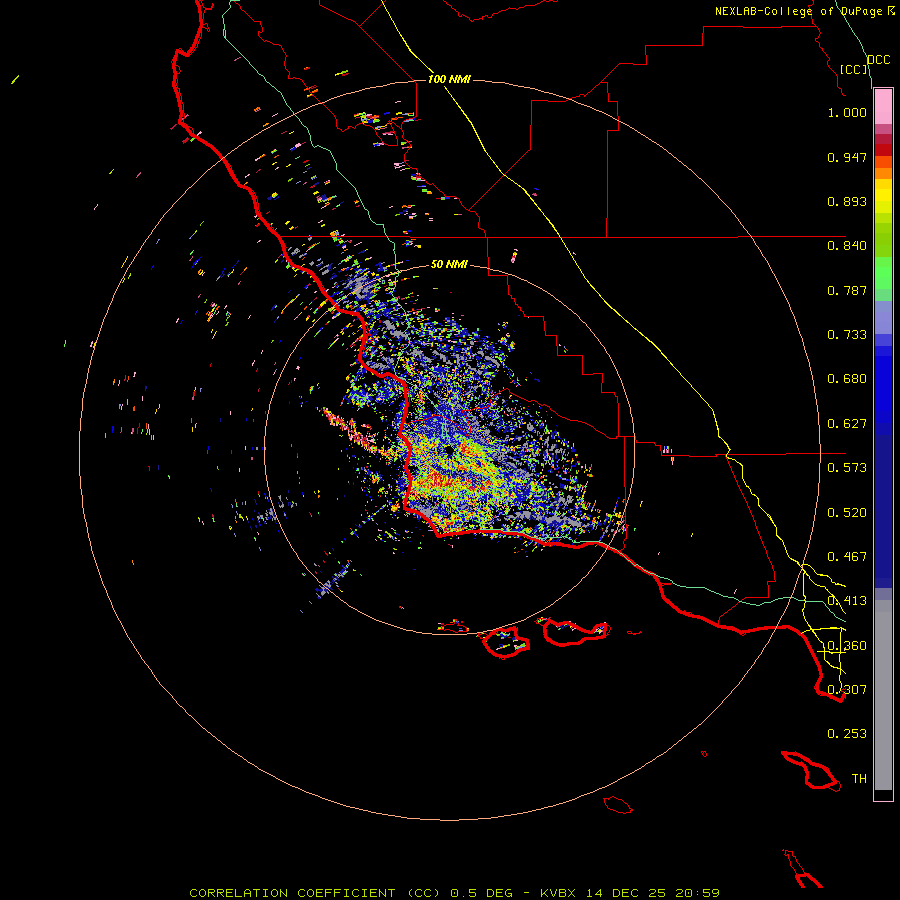This screenshot has width=900, height=900.
Task: Select the 0.627 scale value
Action: coord(847,424)
